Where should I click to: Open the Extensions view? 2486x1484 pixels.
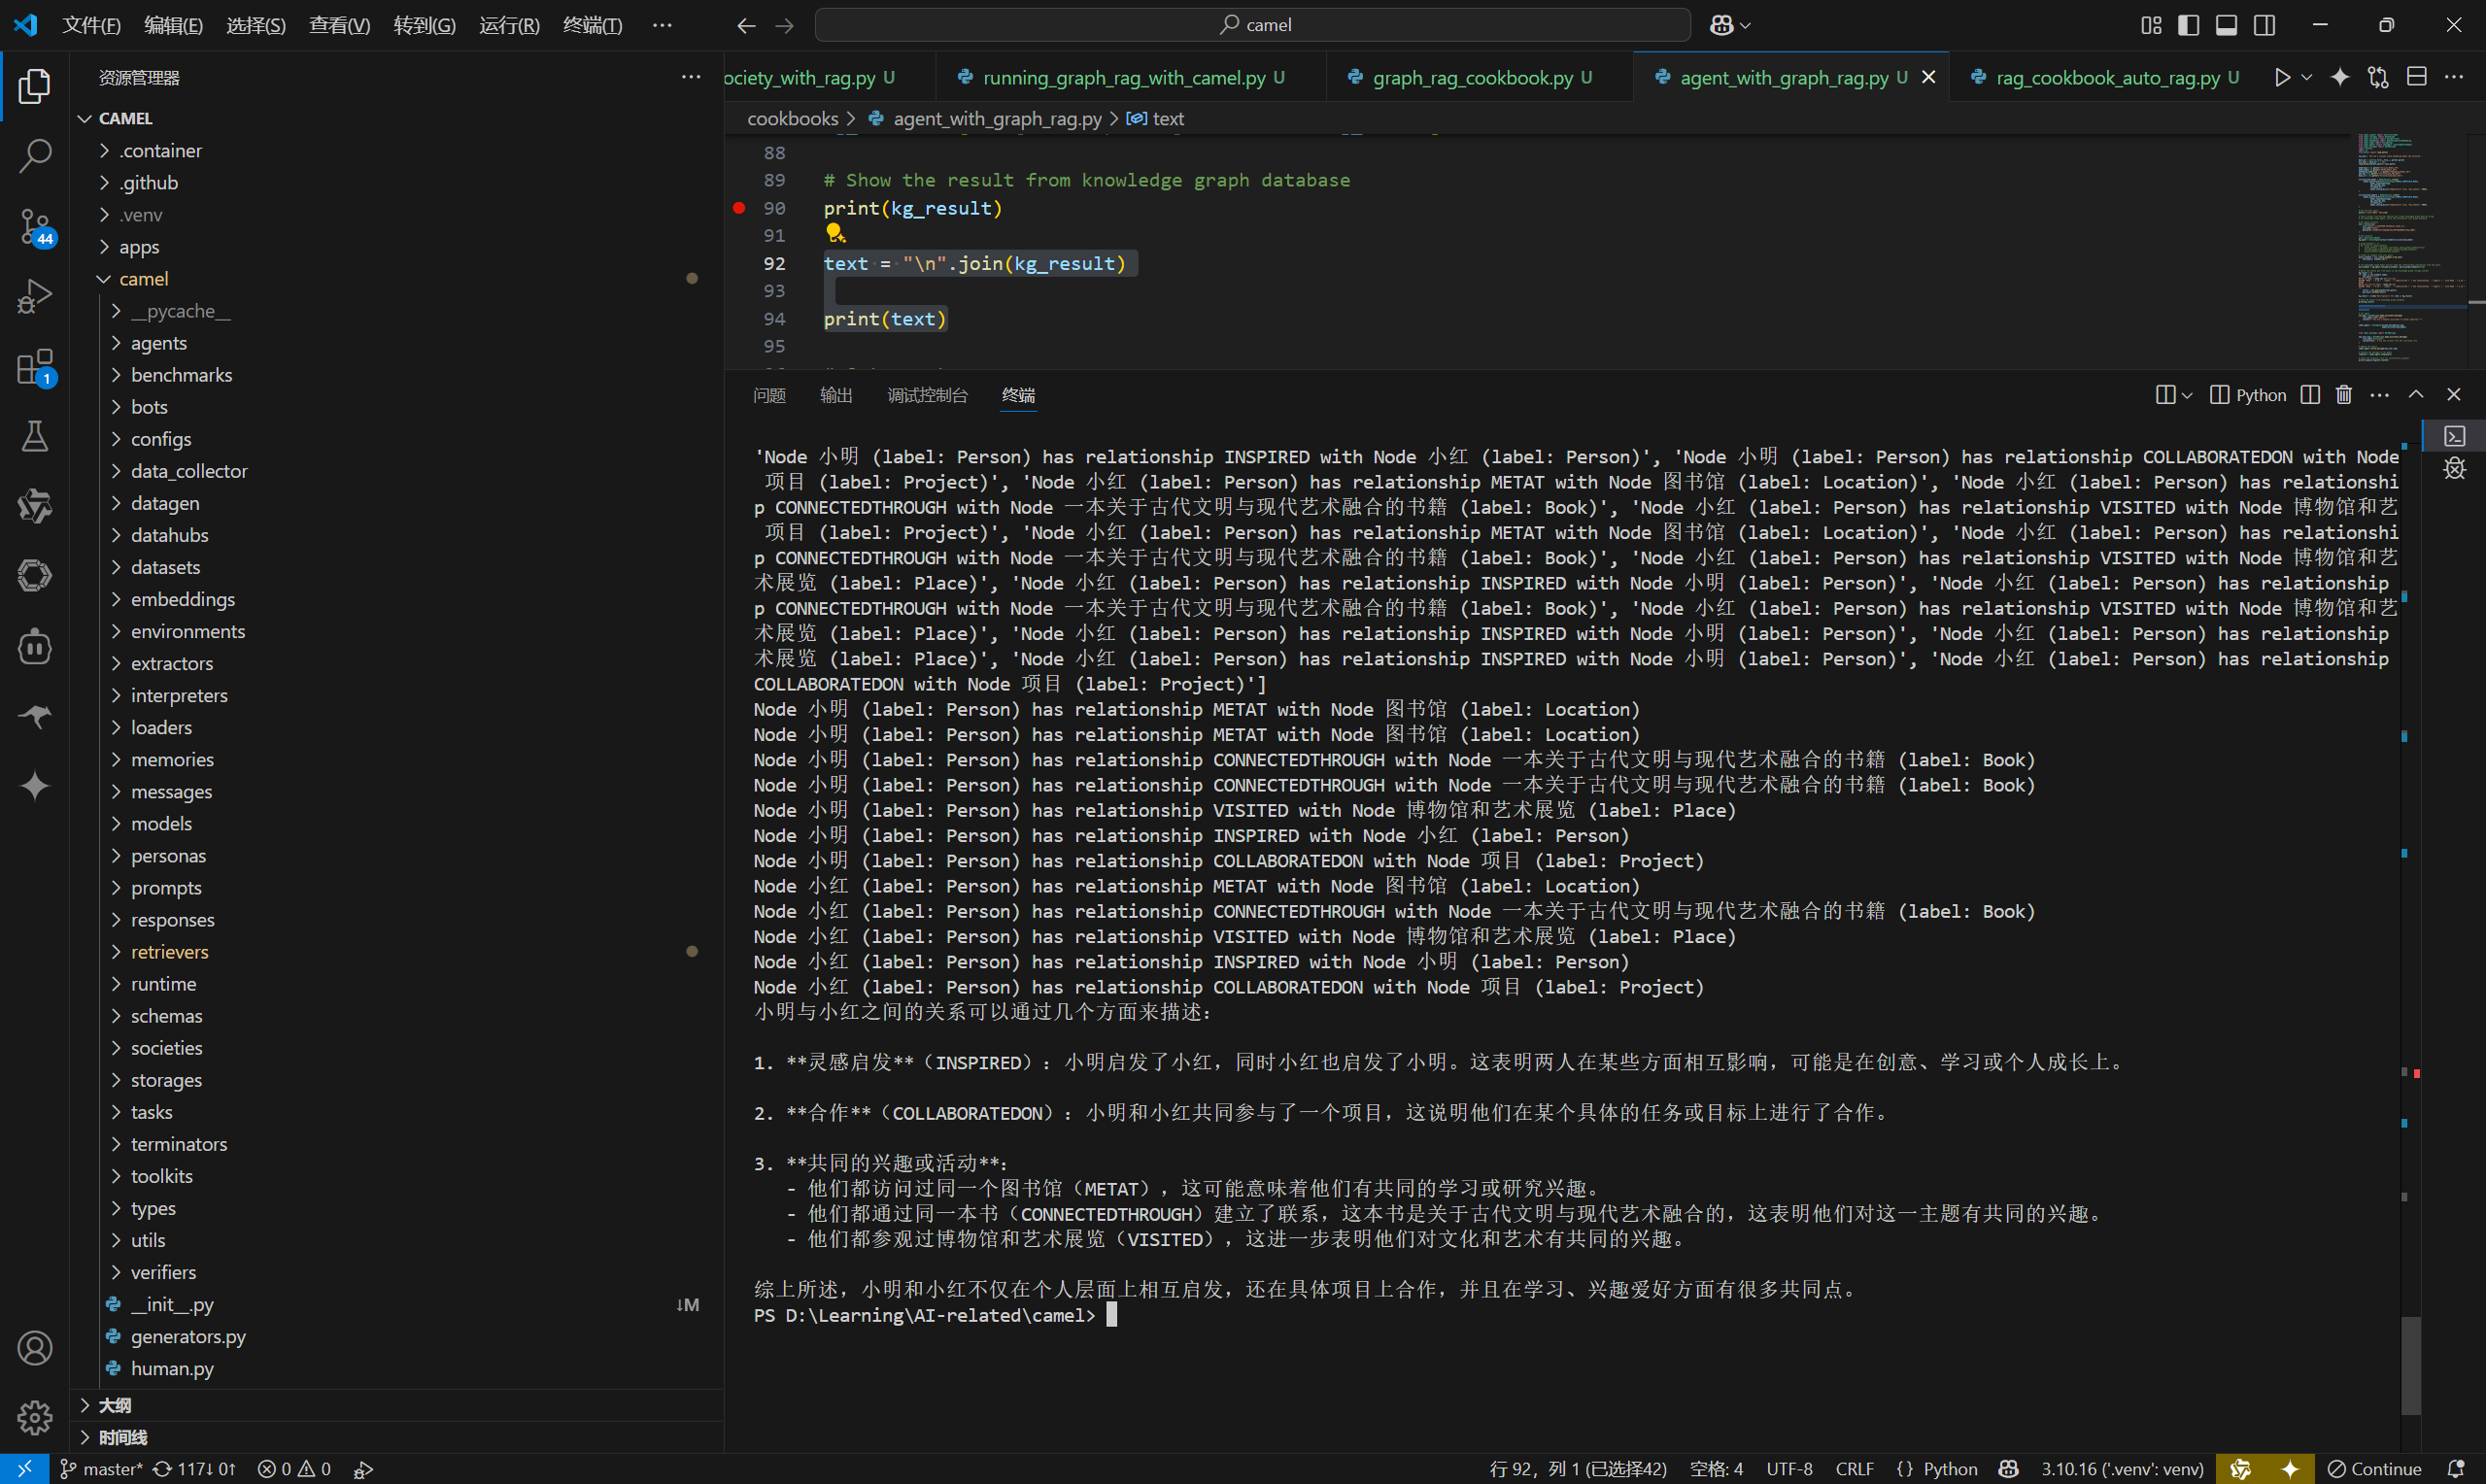[35, 367]
